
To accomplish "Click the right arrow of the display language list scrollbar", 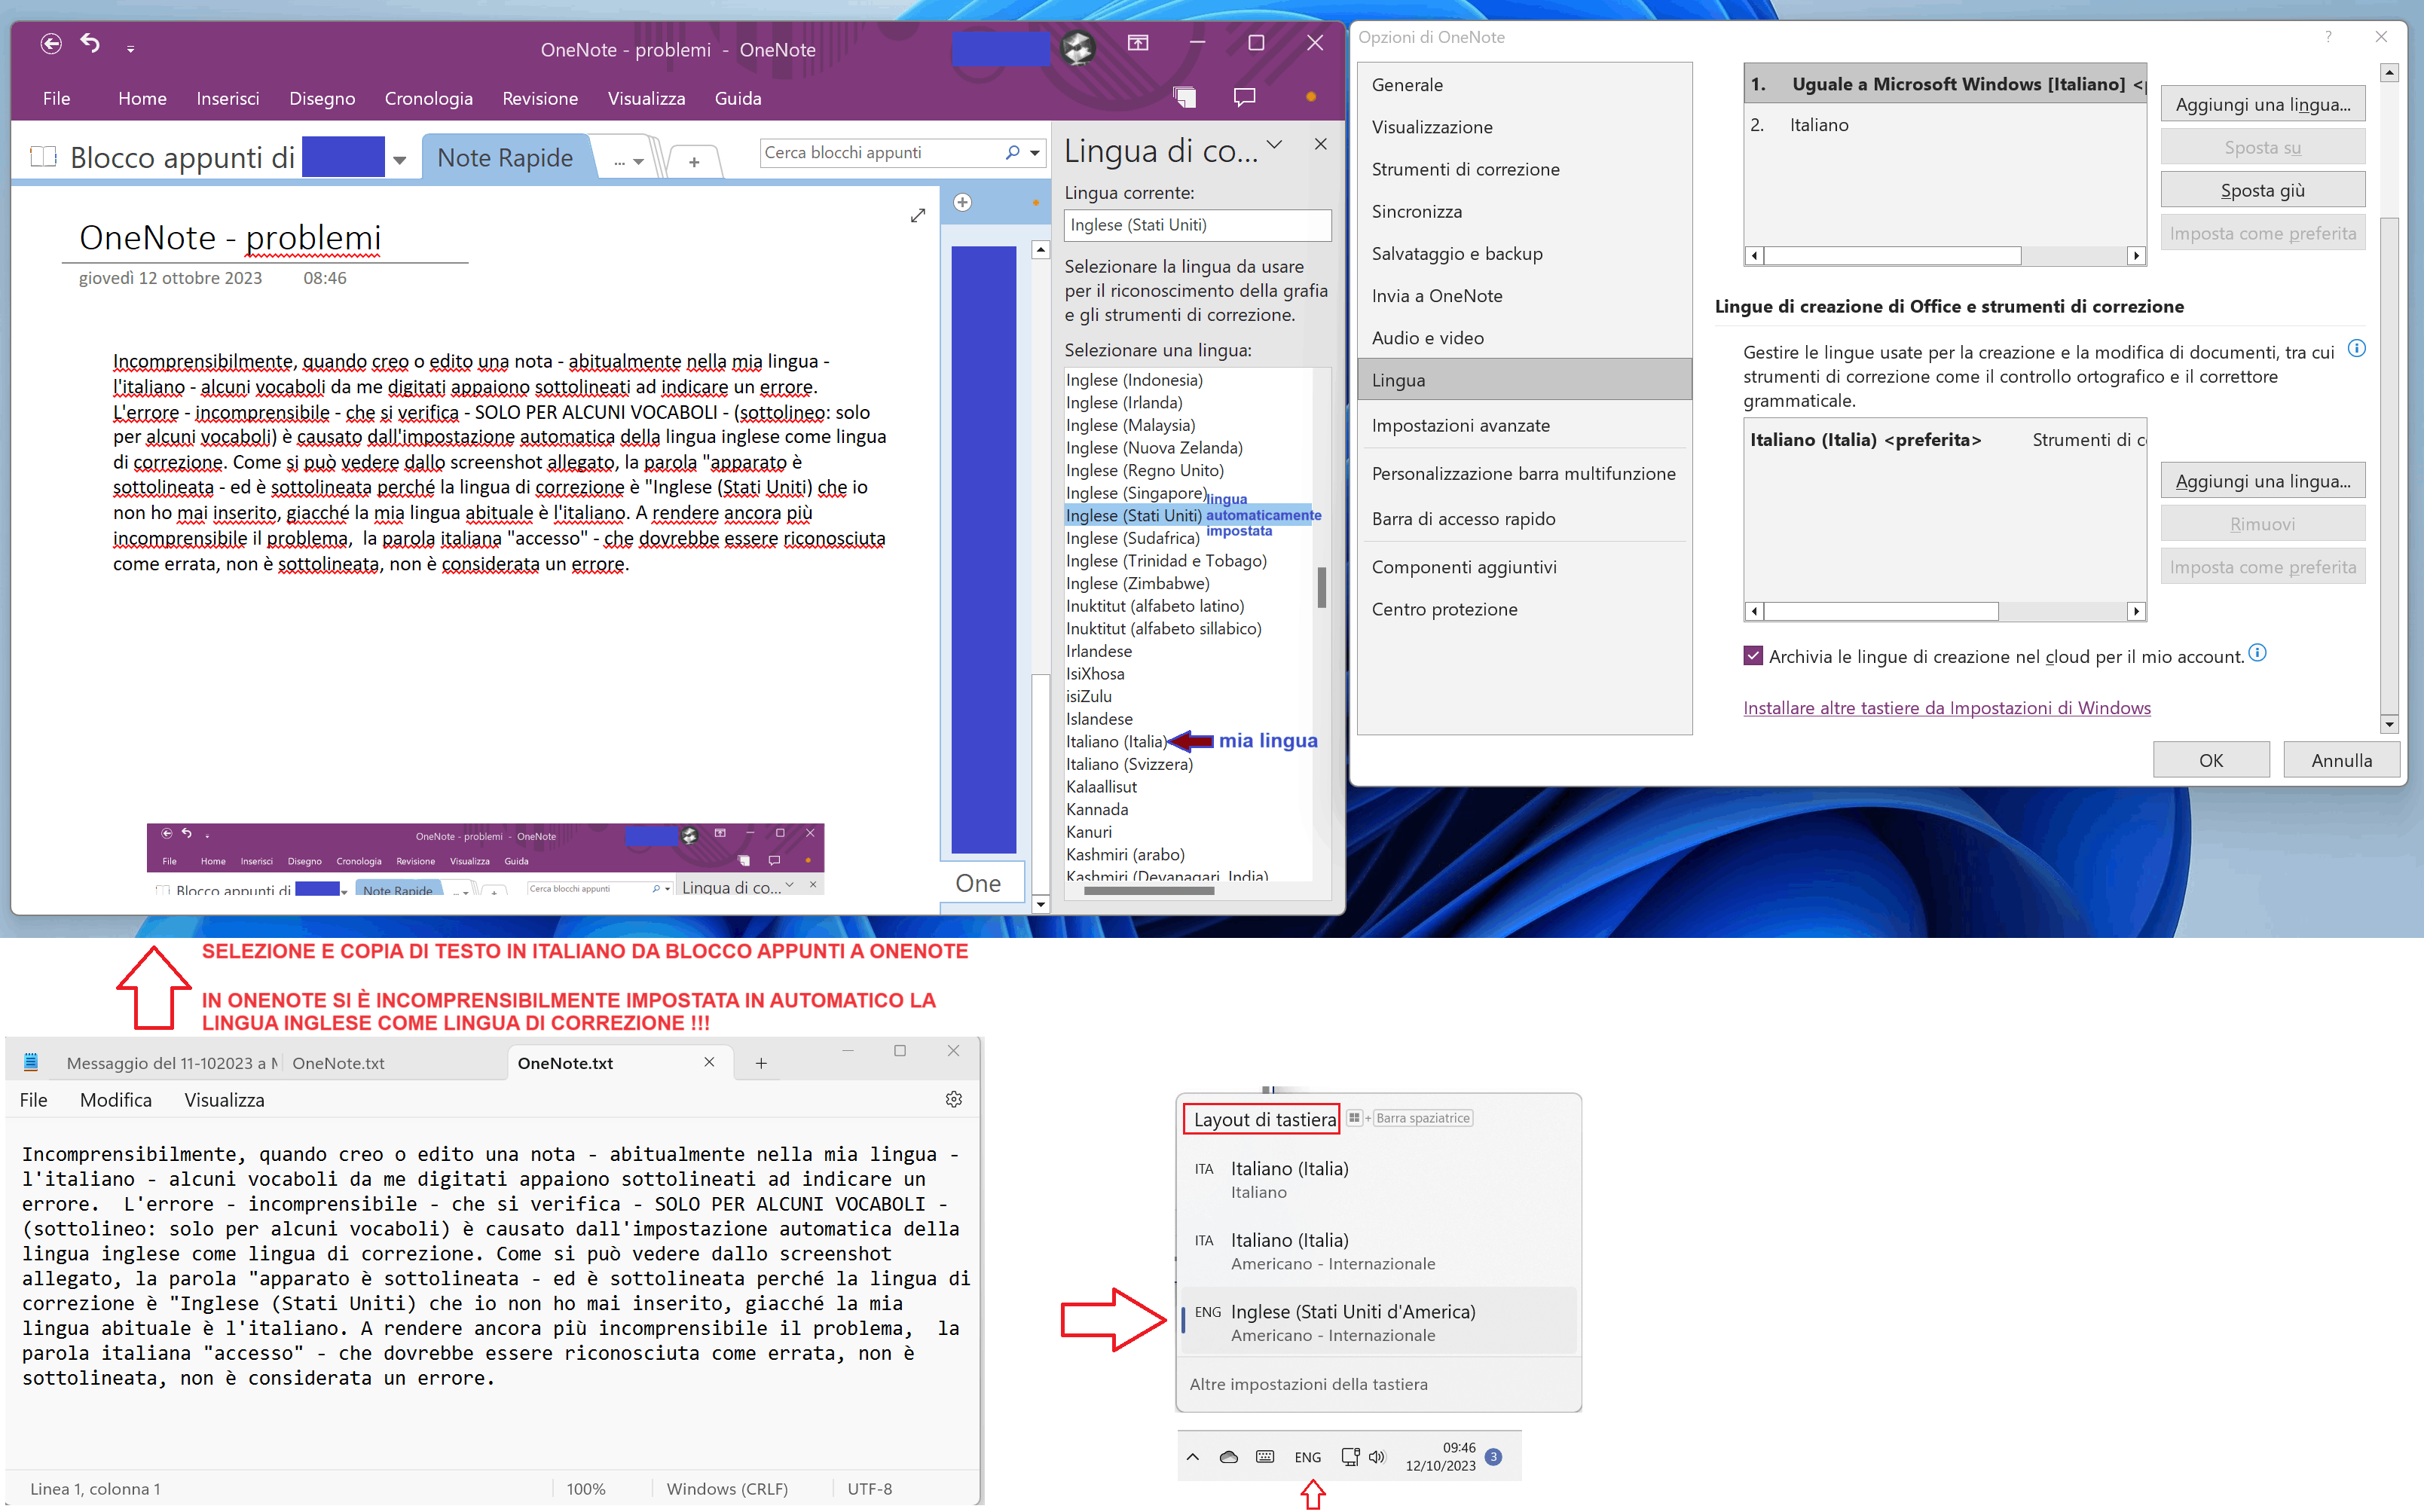I will [x=2136, y=255].
